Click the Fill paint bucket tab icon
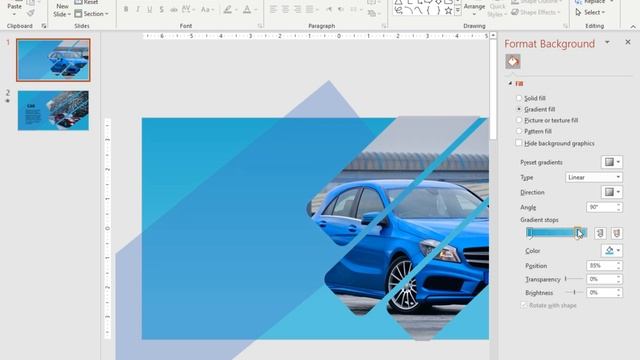The height and width of the screenshot is (360, 640). point(513,62)
